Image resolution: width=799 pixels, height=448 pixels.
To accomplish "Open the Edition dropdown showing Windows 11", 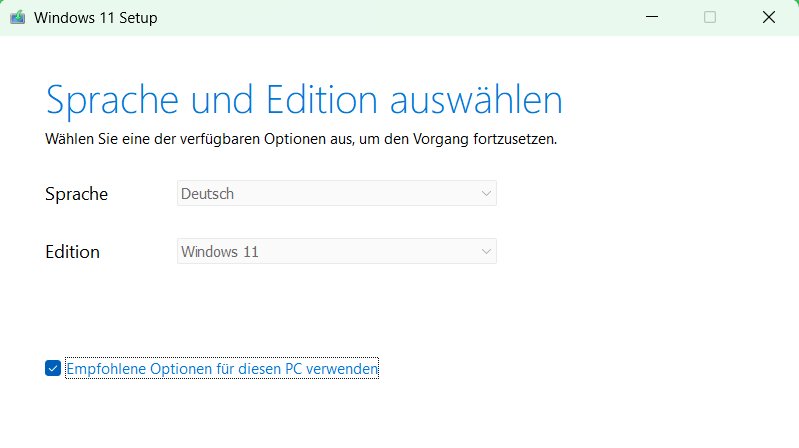I will (337, 251).
